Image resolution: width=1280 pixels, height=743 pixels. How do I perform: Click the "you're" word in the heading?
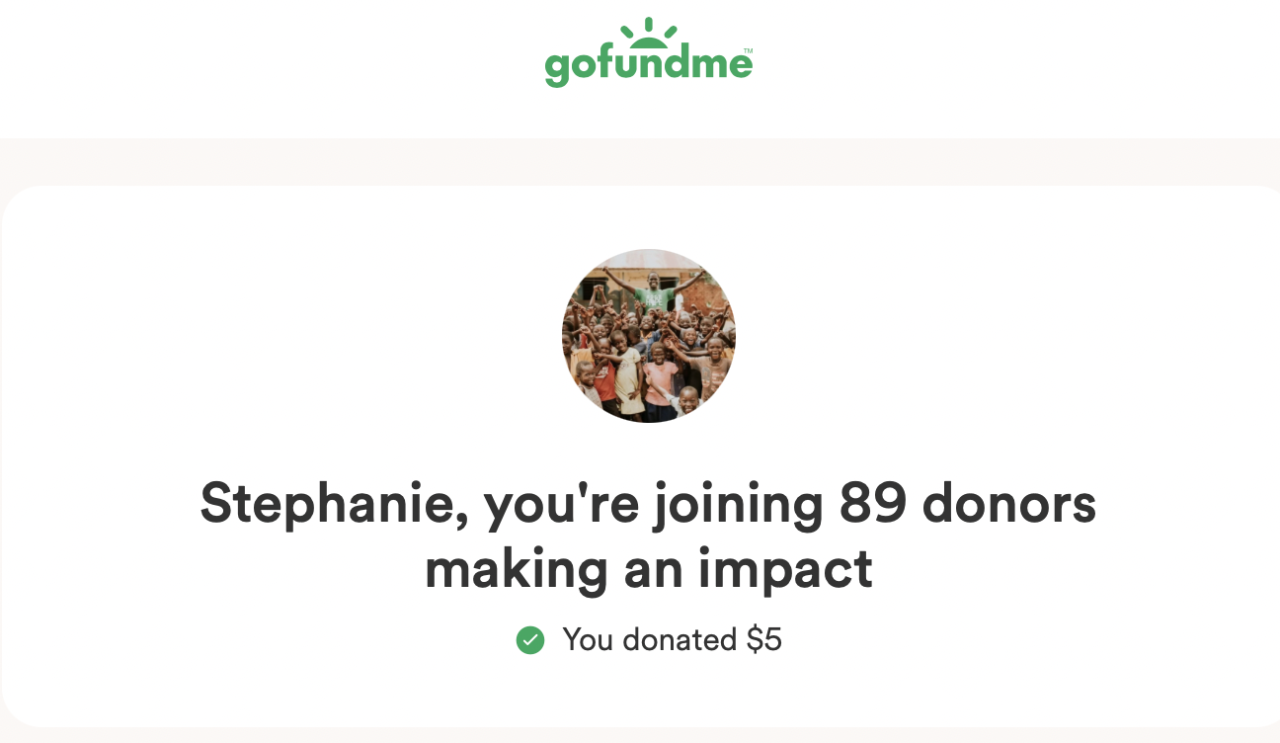[561, 505]
